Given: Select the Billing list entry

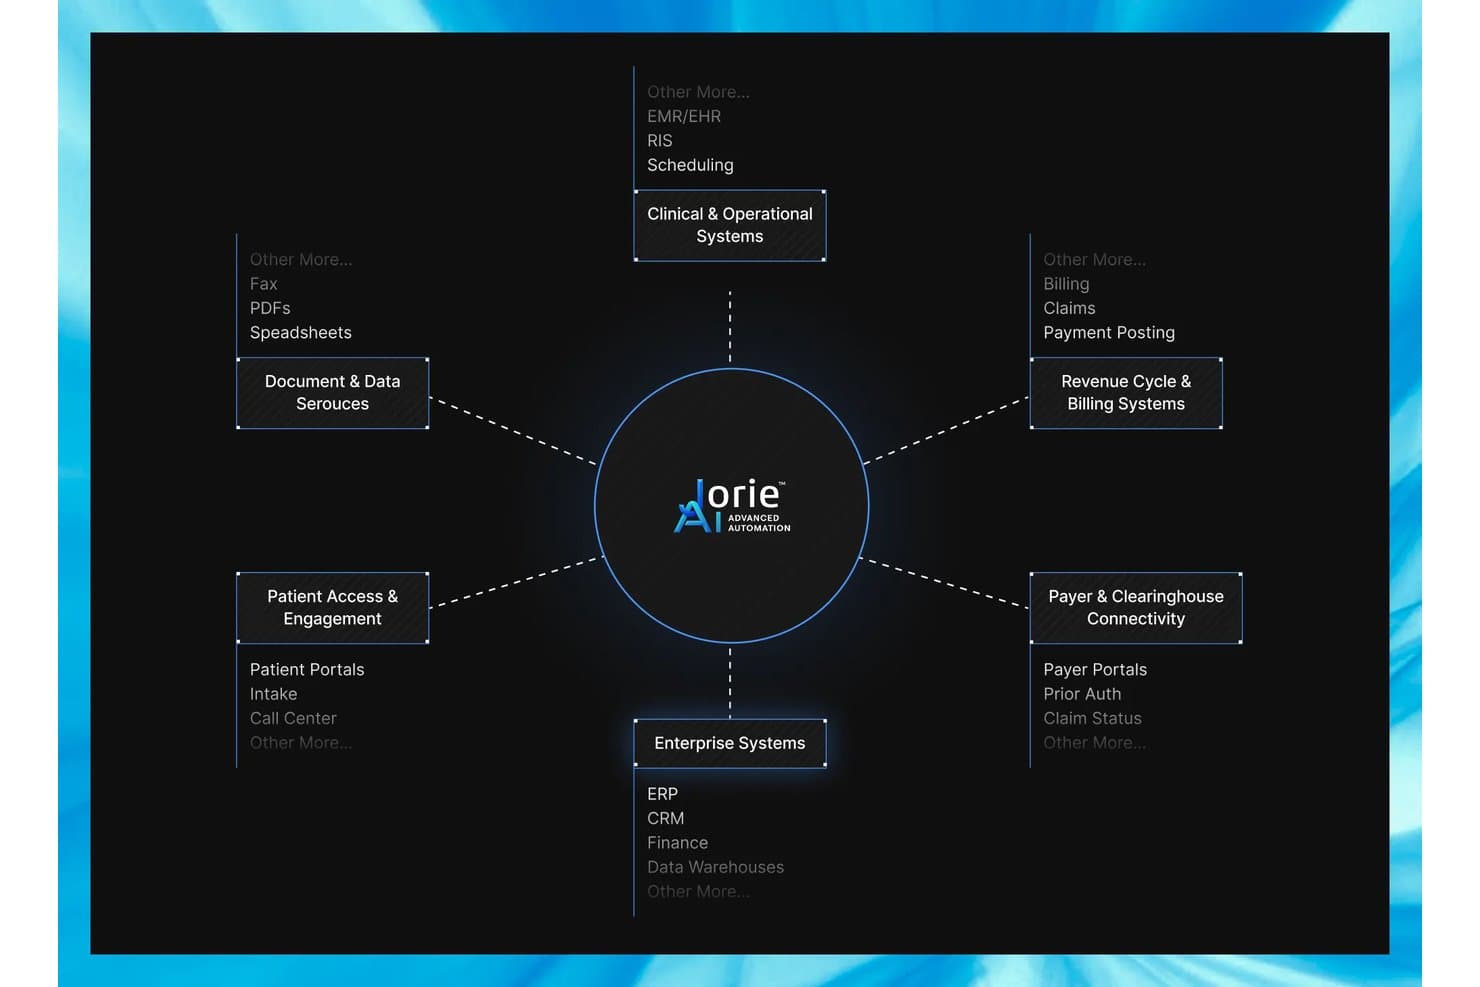Looking at the screenshot, I should (x=1066, y=284).
